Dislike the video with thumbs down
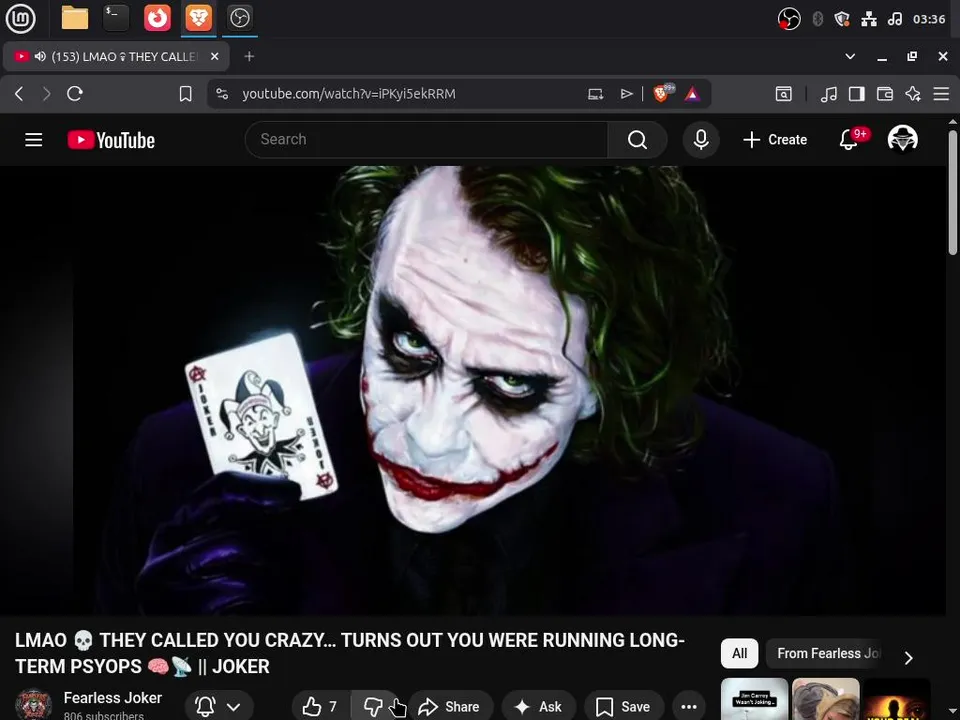 373,707
